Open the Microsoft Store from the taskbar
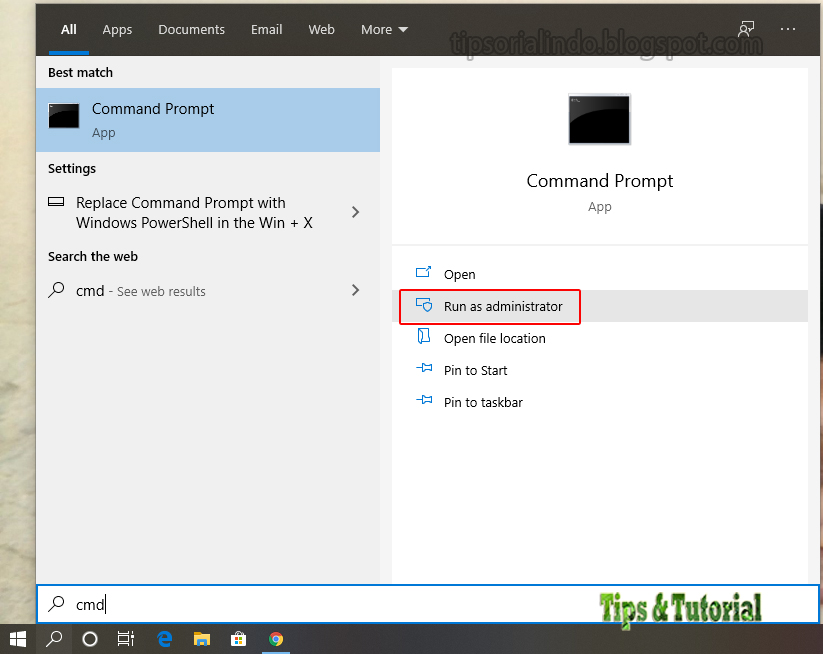823x654 pixels. tap(238, 639)
